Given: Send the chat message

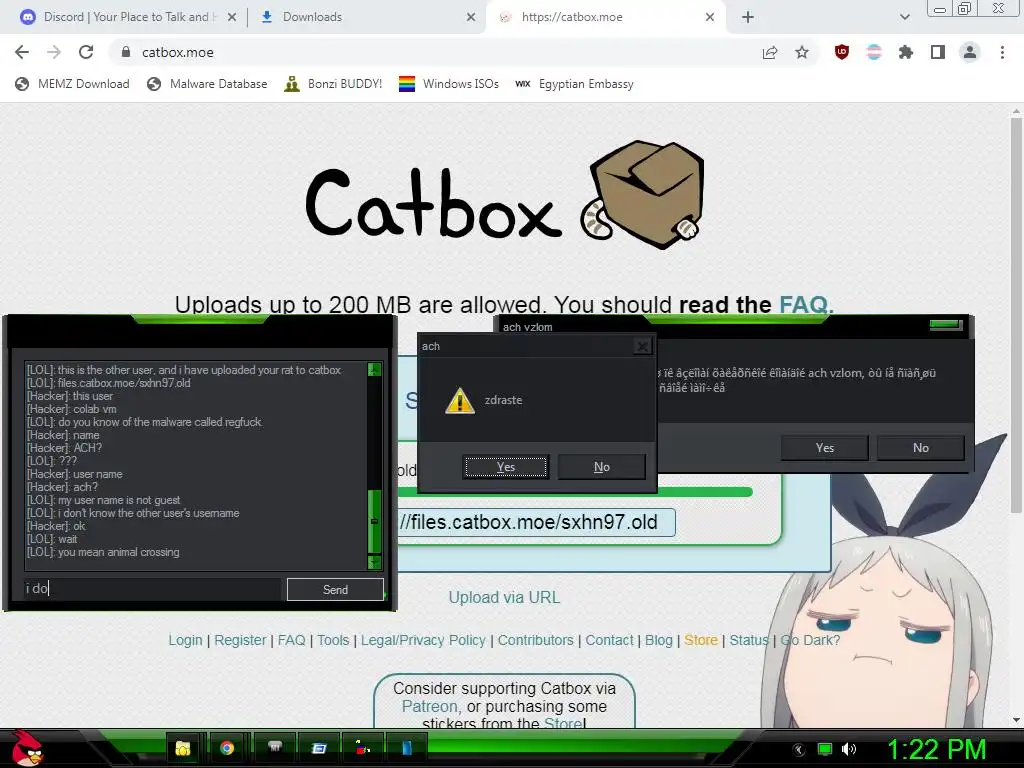Looking at the screenshot, I should coord(335,590).
